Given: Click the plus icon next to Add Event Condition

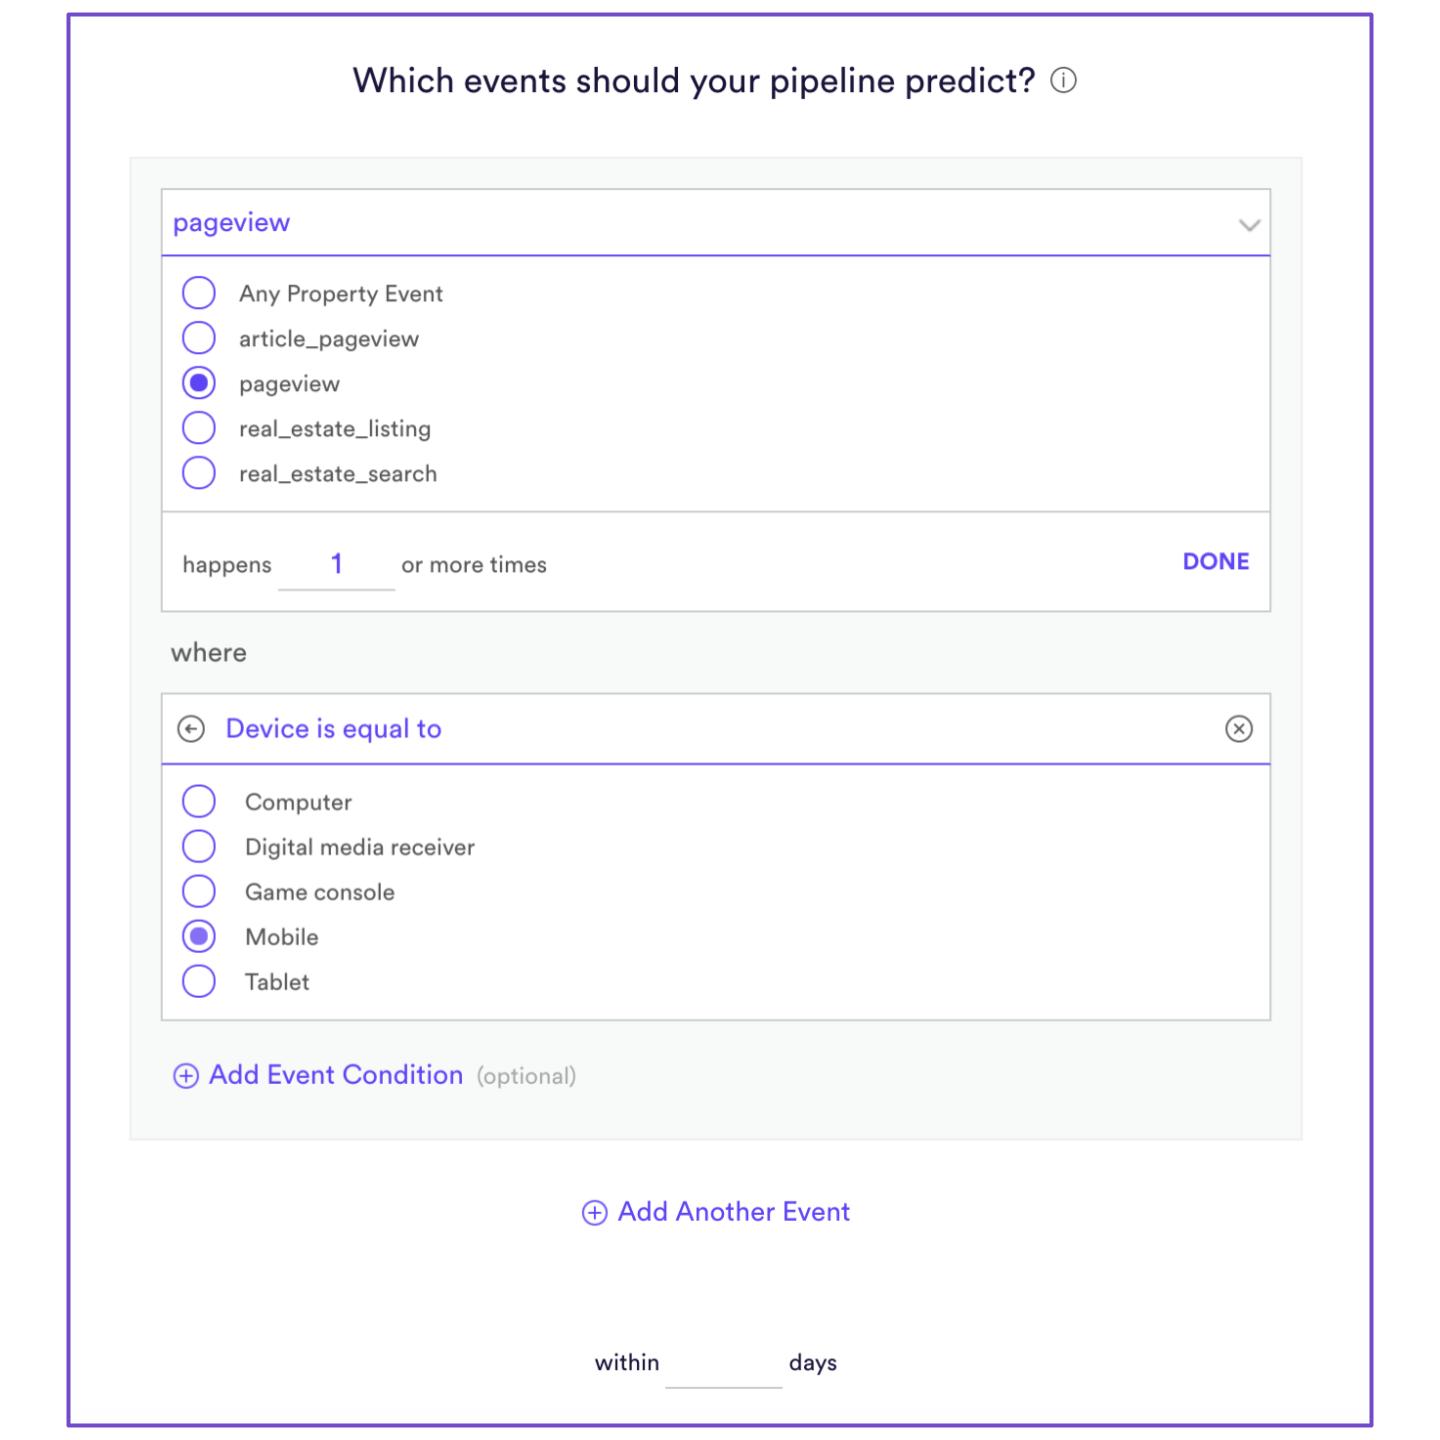Looking at the screenshot, I should 186,1076.
